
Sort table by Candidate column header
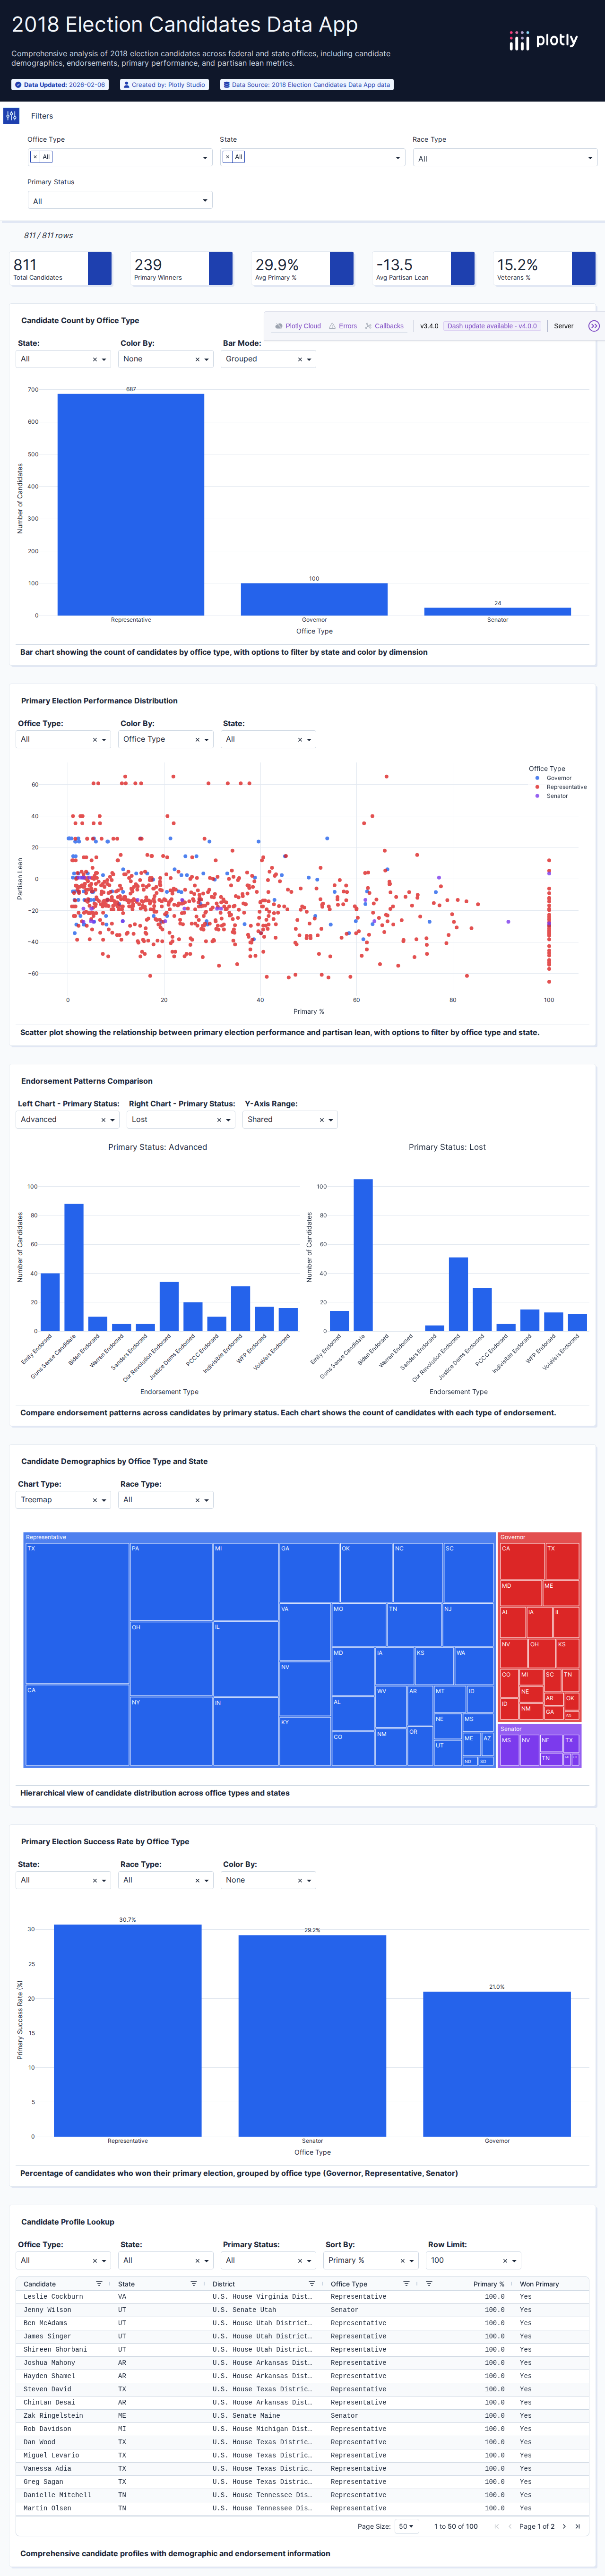(x=40, y=2284)
